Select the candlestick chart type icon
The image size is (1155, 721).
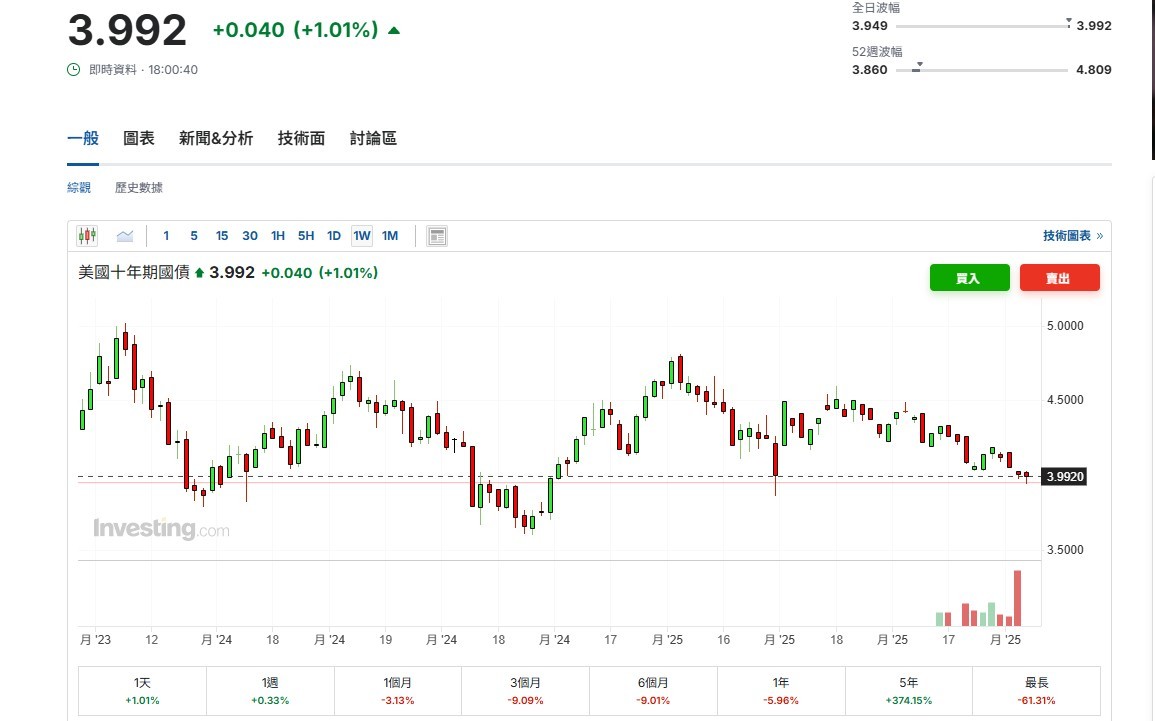tap(88, 236)
